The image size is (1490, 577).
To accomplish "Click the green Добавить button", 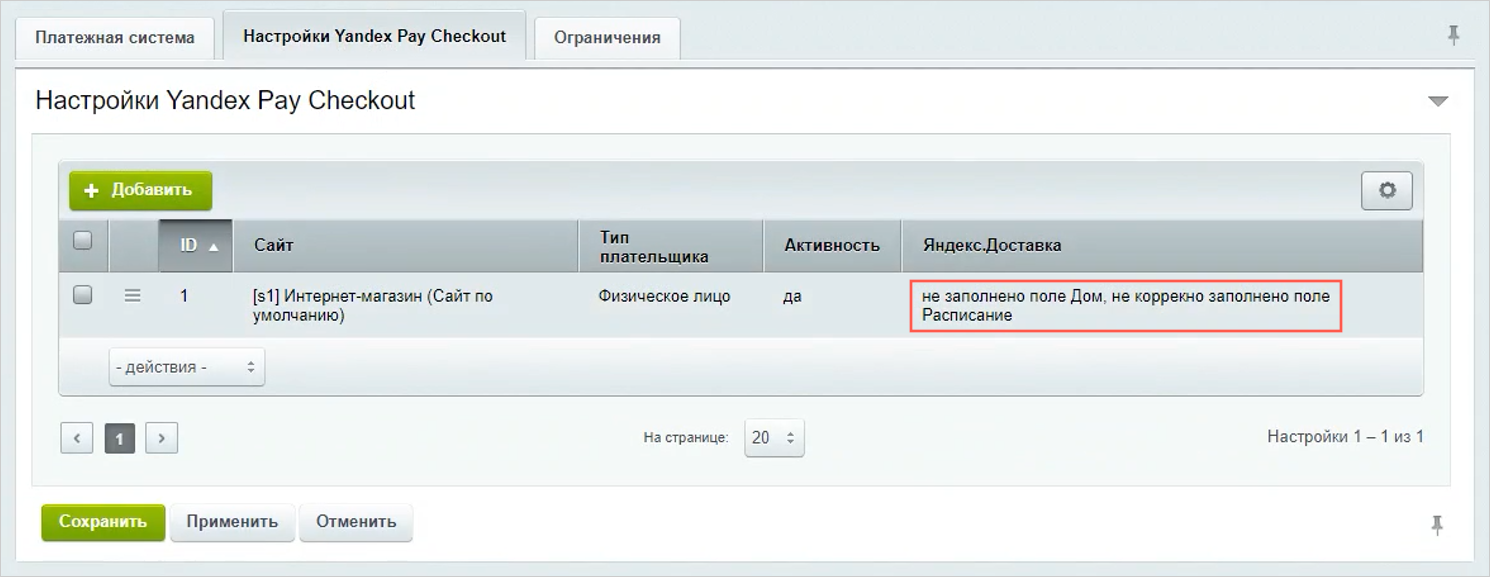I will click(140, 190).
